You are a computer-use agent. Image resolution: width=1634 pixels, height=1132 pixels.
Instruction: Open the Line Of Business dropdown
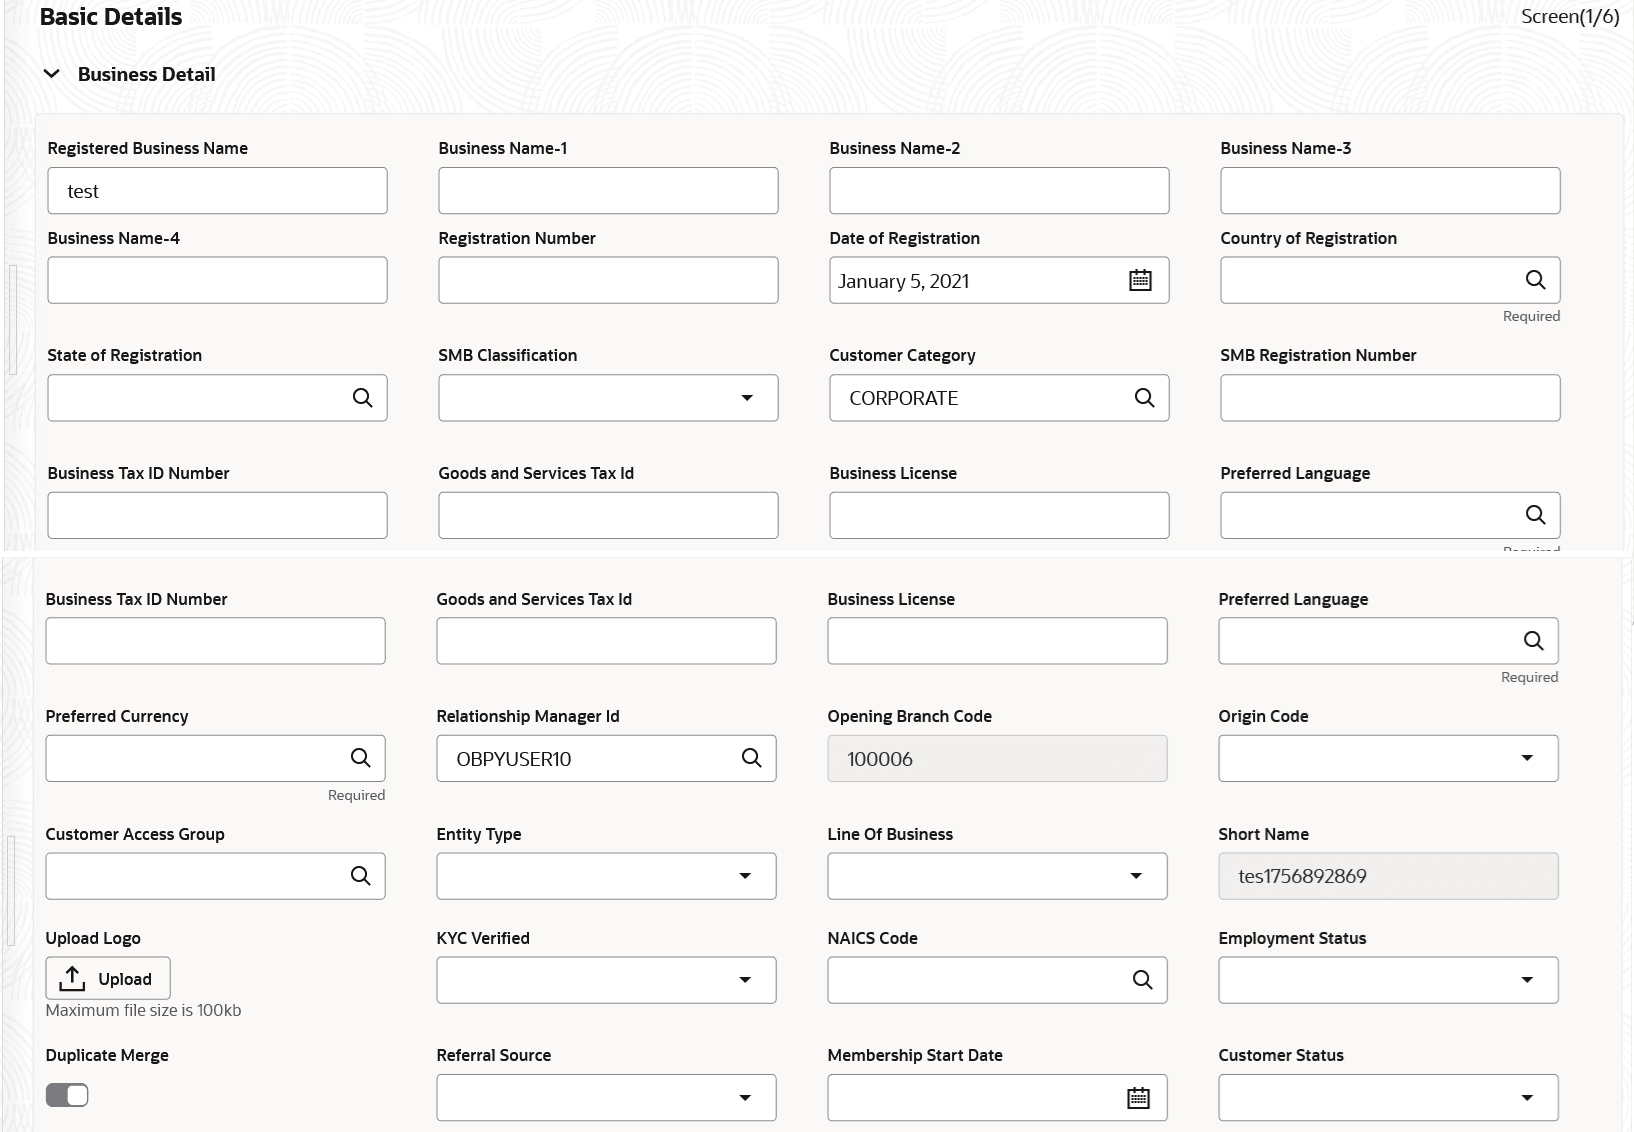[1135, 876]
